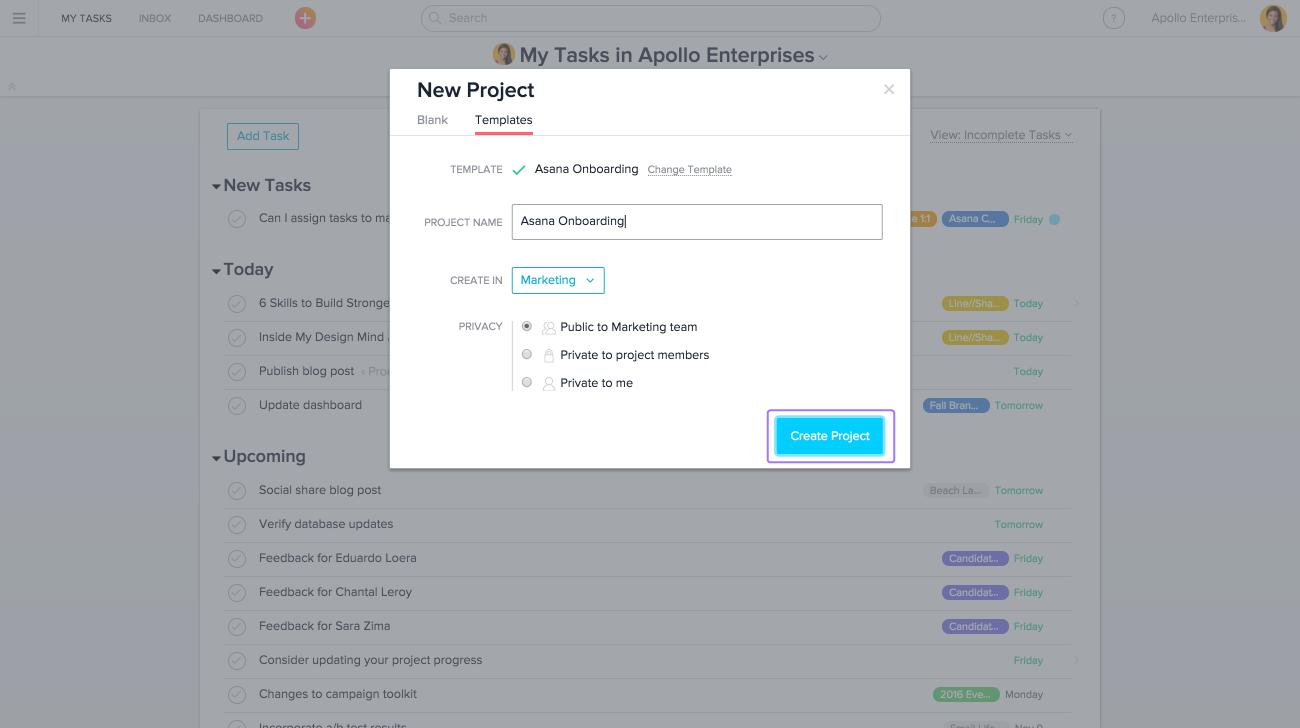
Task: Open the help question mark icon
Action: coord(1113,18)
